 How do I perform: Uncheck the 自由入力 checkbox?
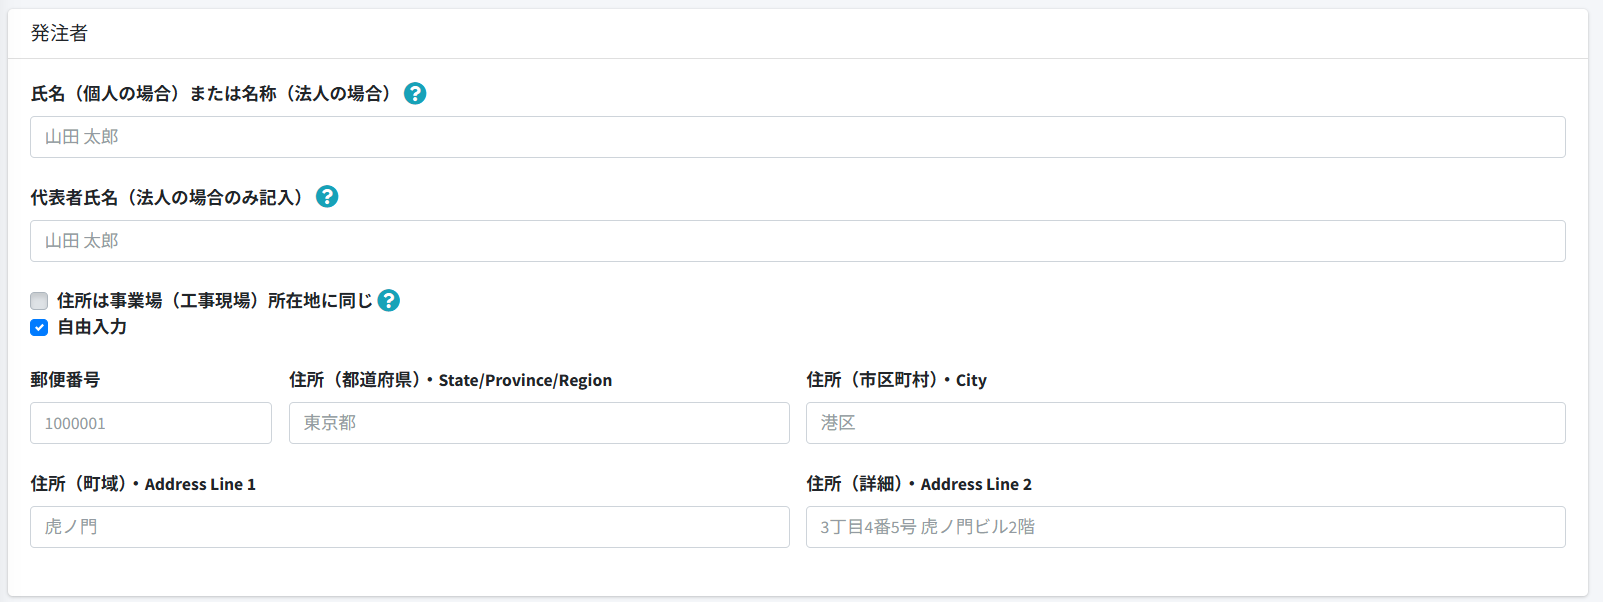point(39,327)
